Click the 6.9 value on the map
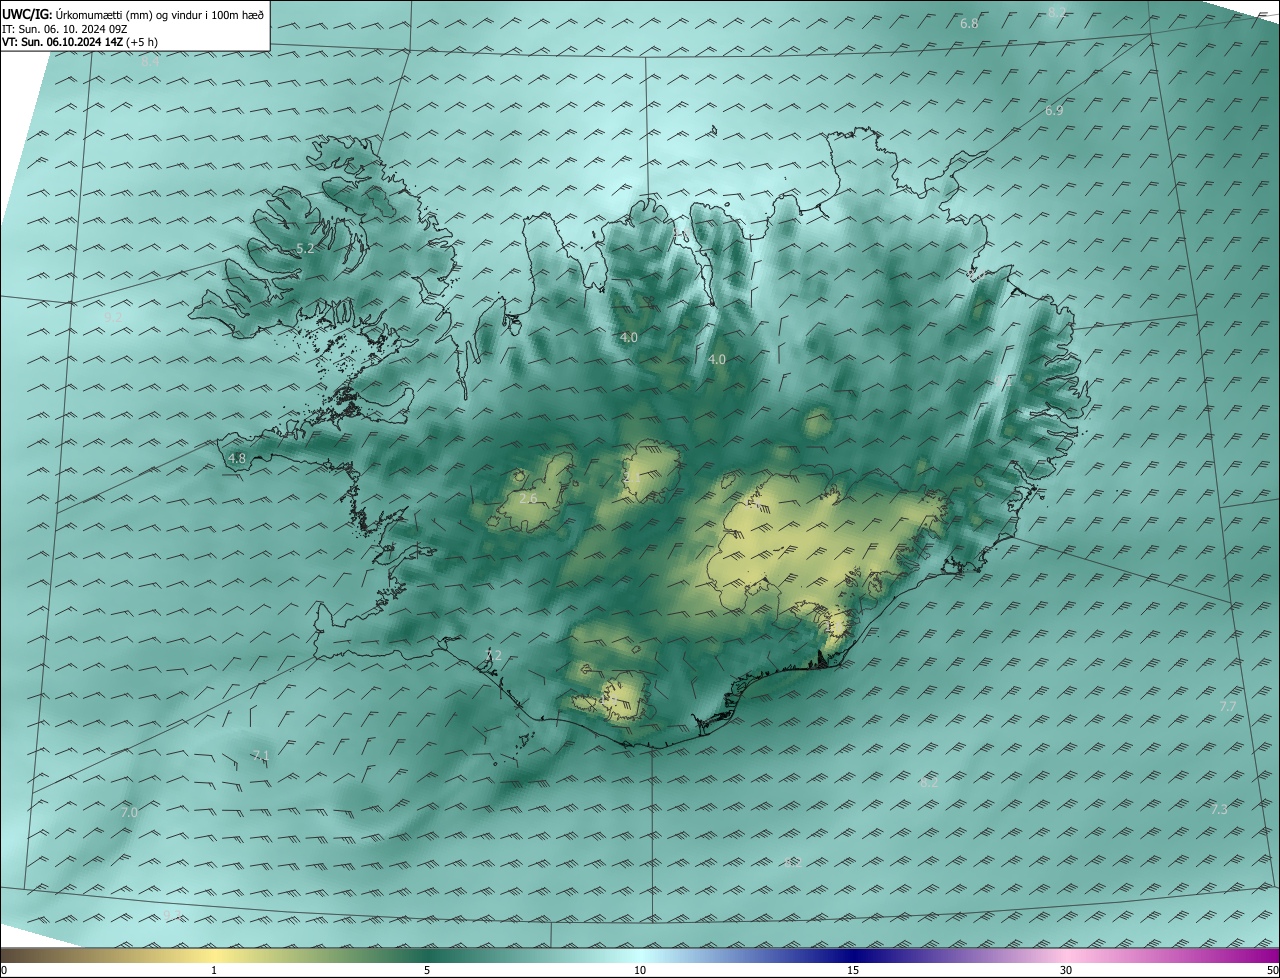1280x978 pixels. pos(1054,111)
